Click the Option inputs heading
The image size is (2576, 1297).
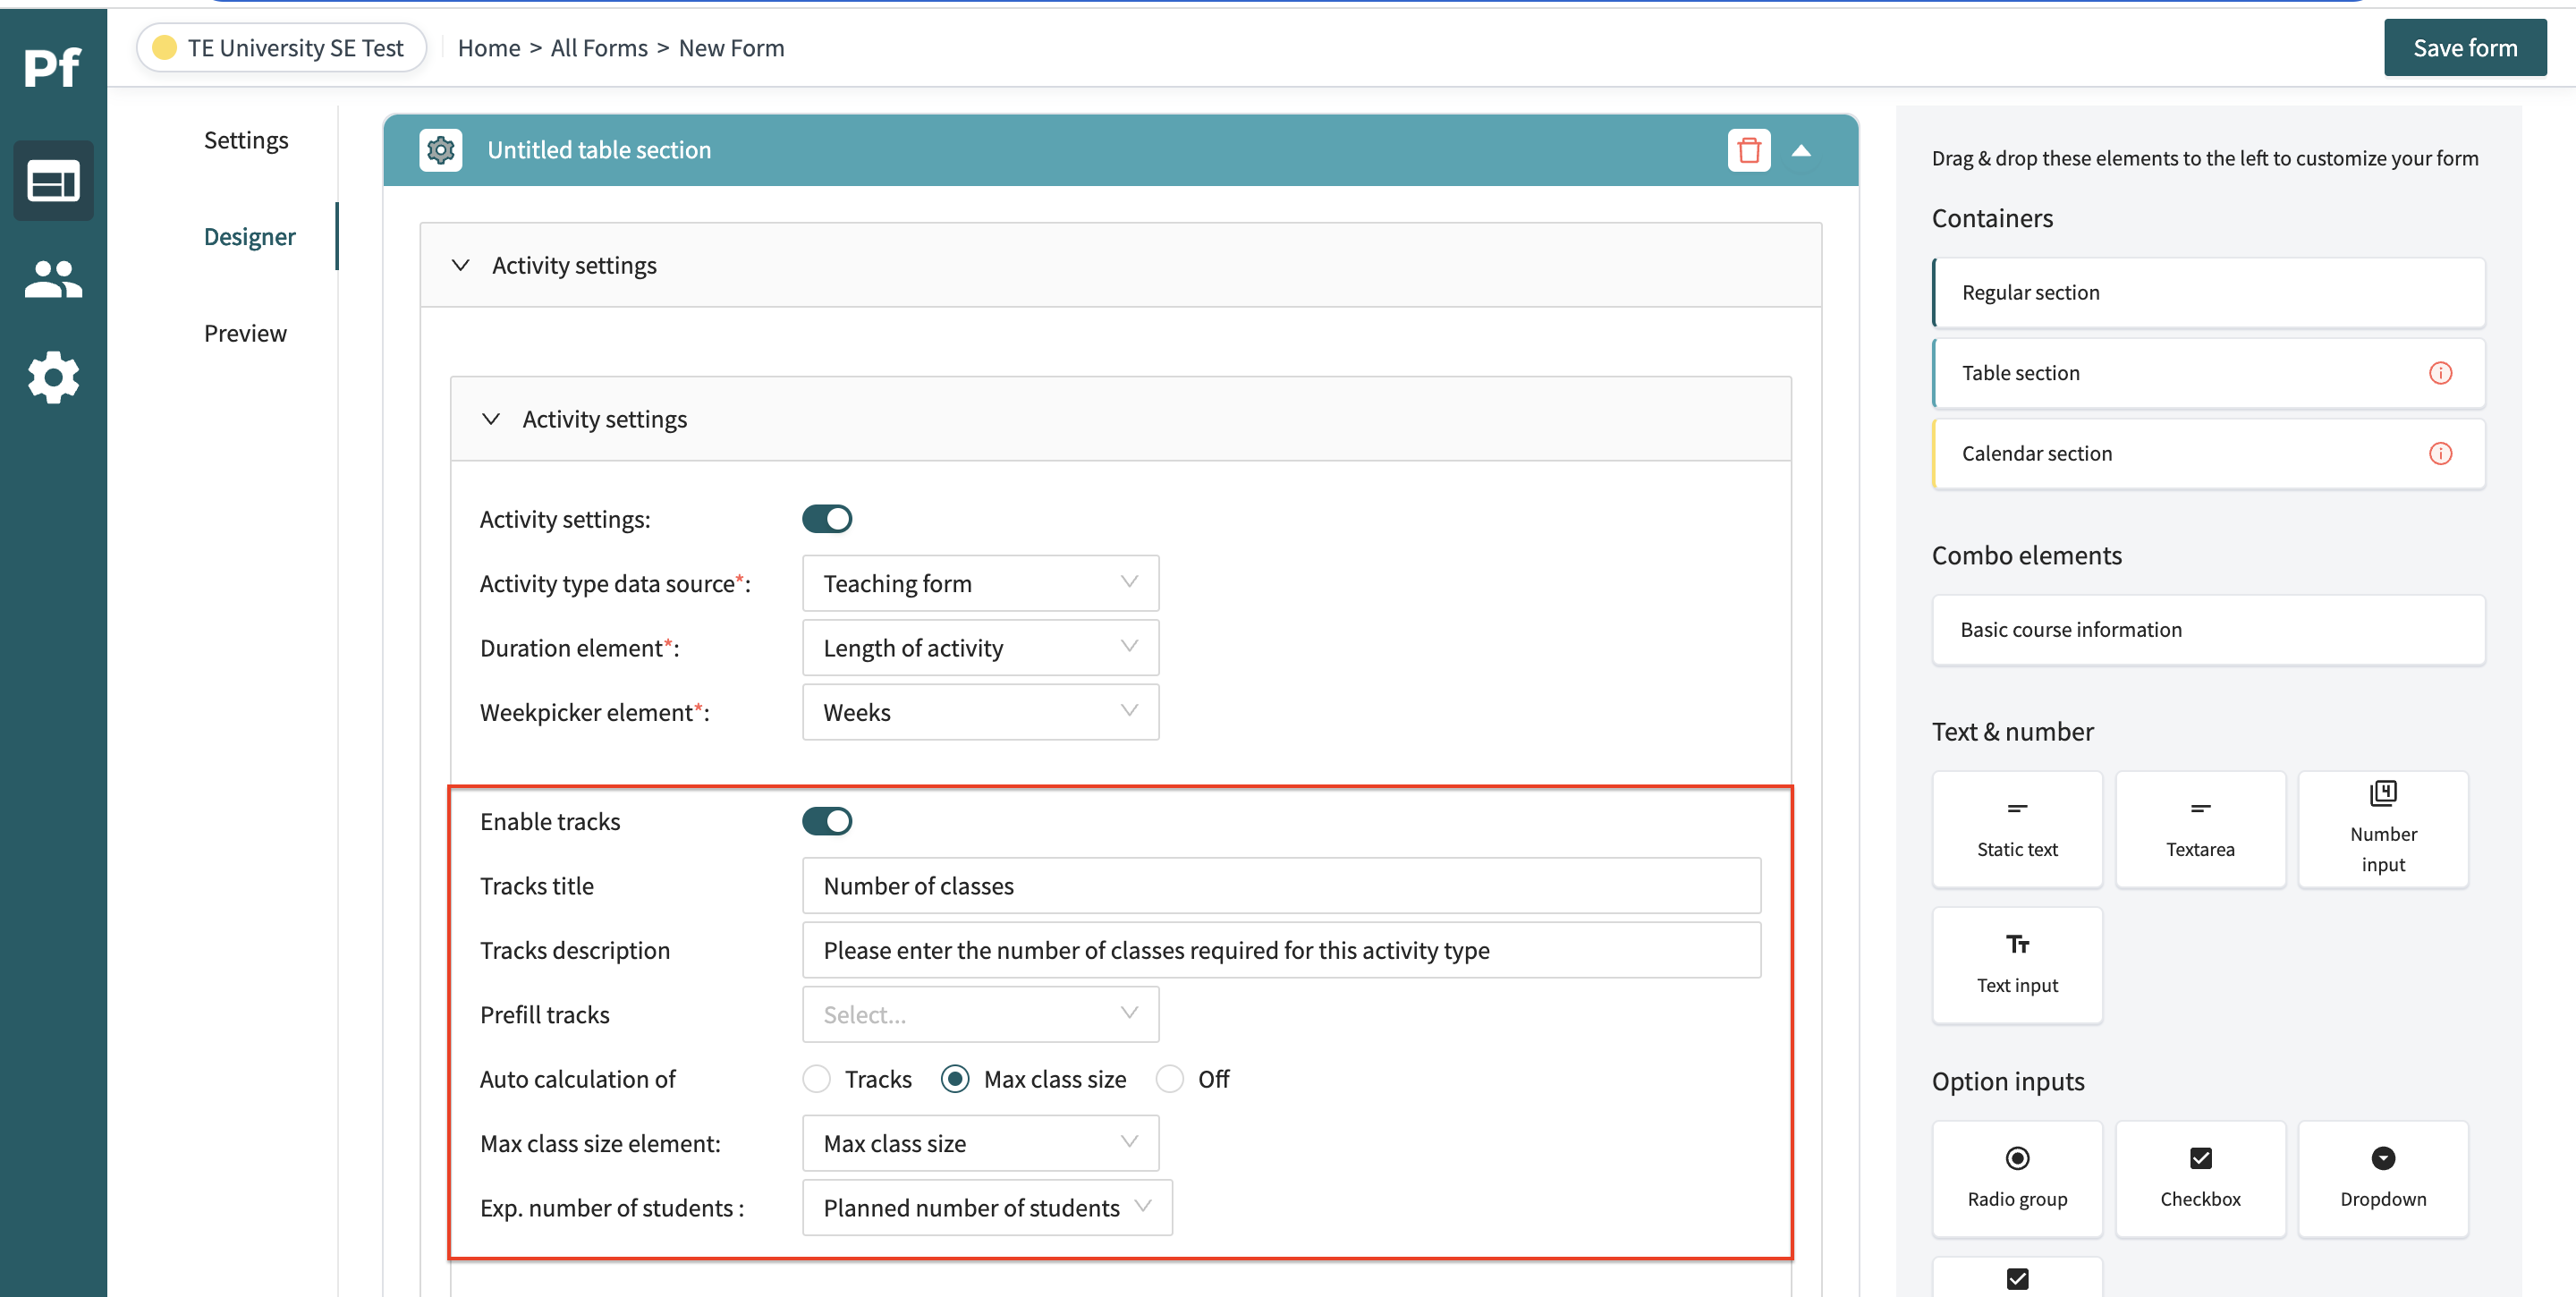(x=2008, y=1081)
